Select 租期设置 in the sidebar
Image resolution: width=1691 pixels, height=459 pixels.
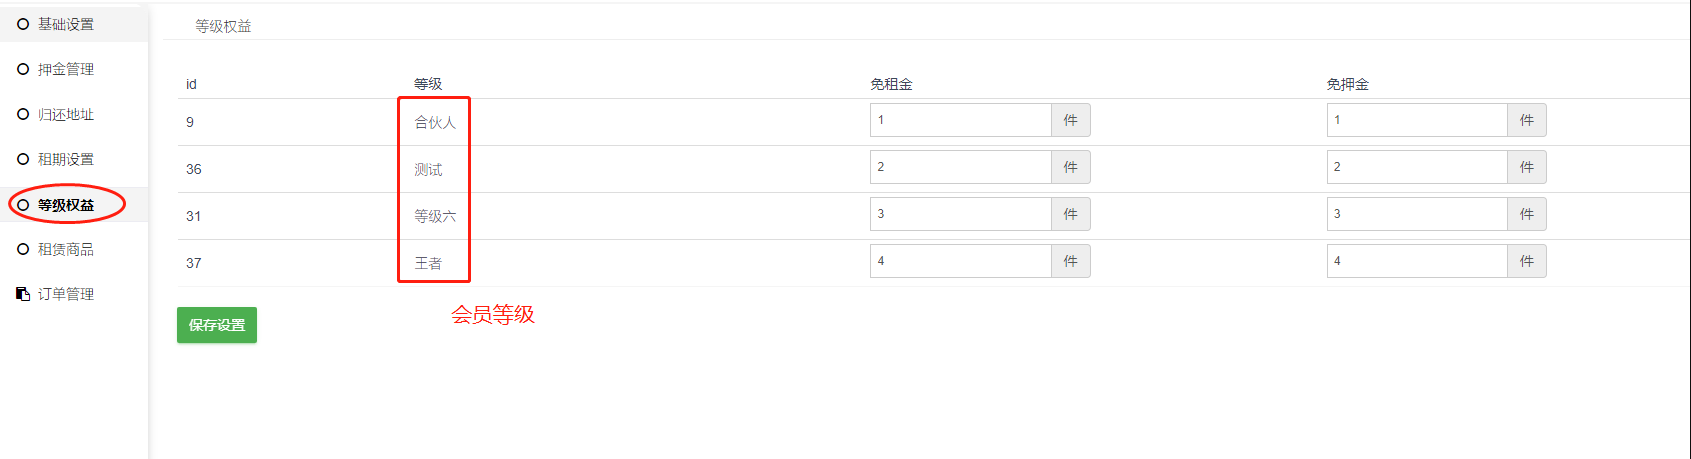pos(66,159)
